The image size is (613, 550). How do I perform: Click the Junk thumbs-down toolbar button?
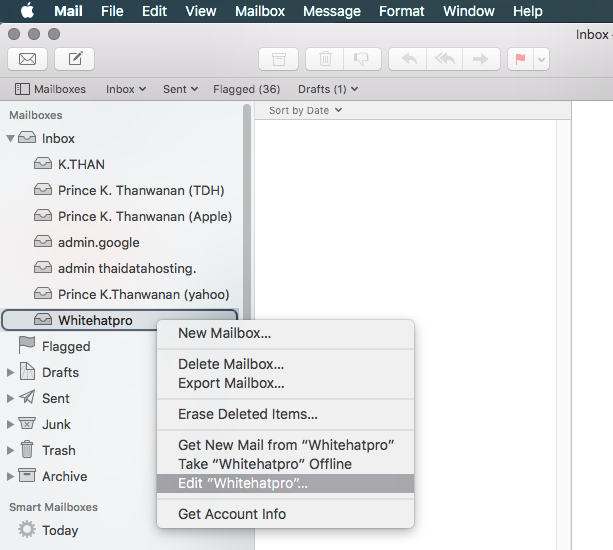tap(362, 59)
